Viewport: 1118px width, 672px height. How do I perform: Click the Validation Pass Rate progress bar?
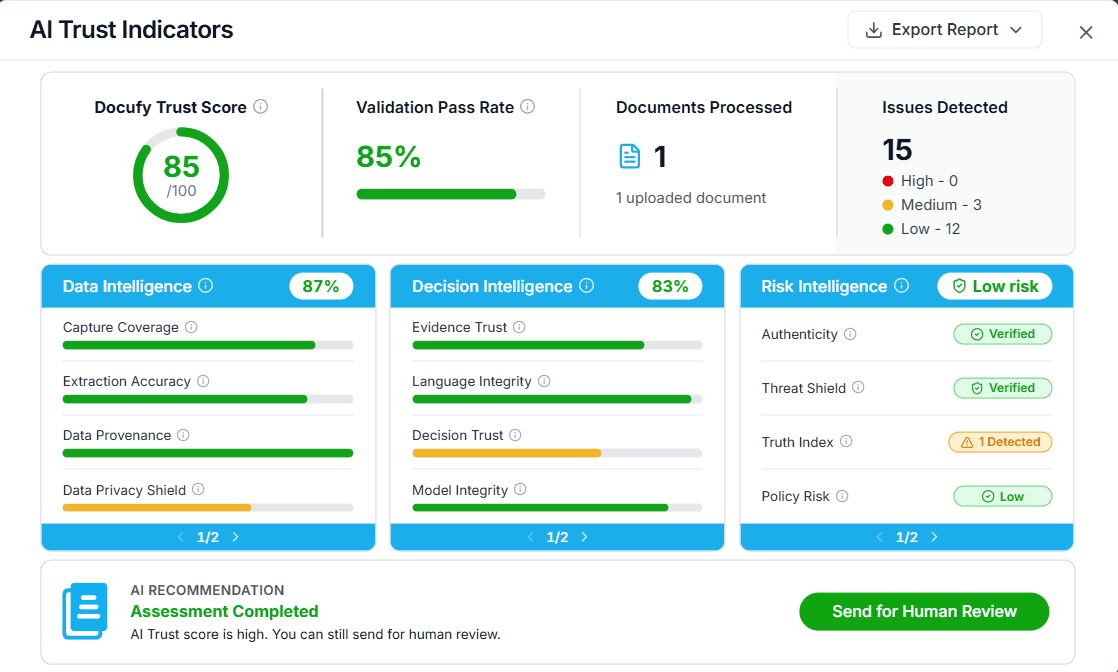point(451,194)
